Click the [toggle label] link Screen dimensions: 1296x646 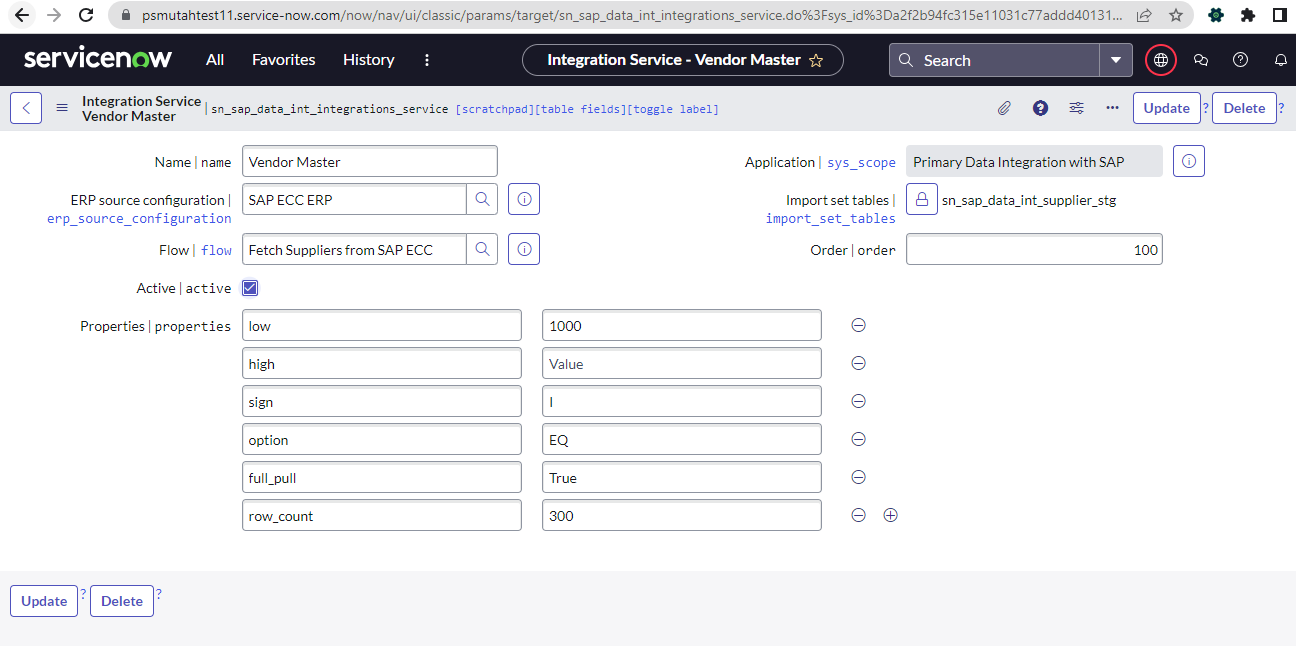click(x=673, y=109)
